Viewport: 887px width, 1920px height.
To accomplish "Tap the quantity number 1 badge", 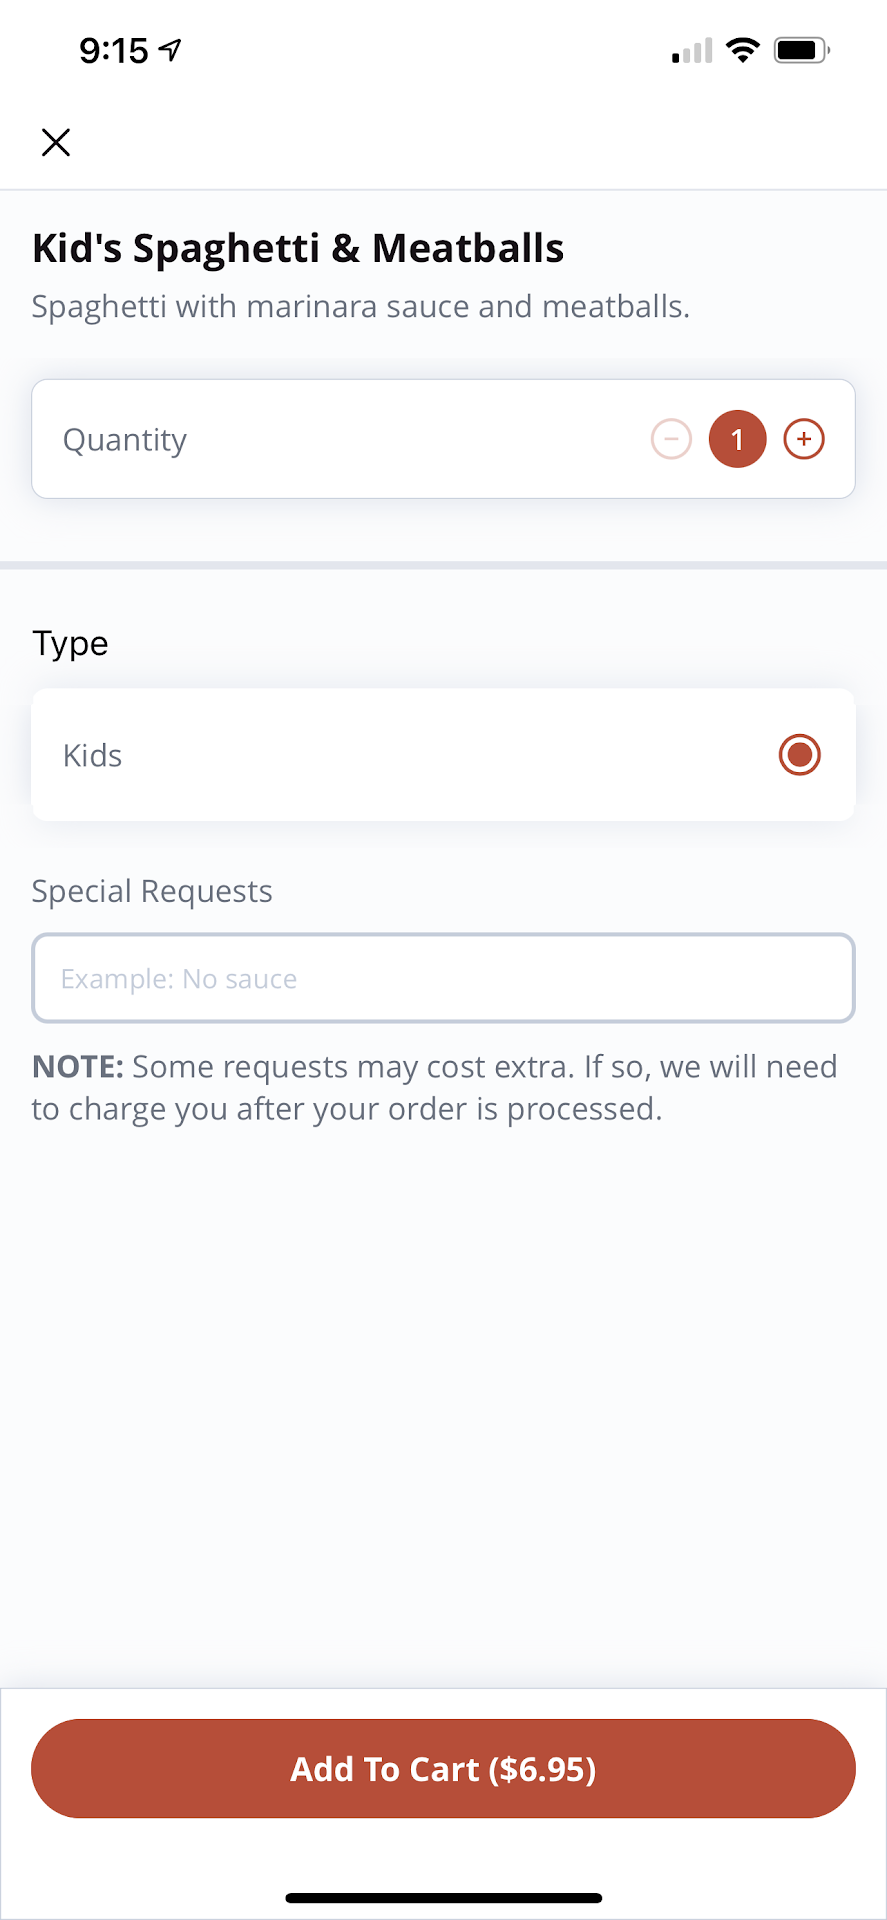I will (738, 439).
